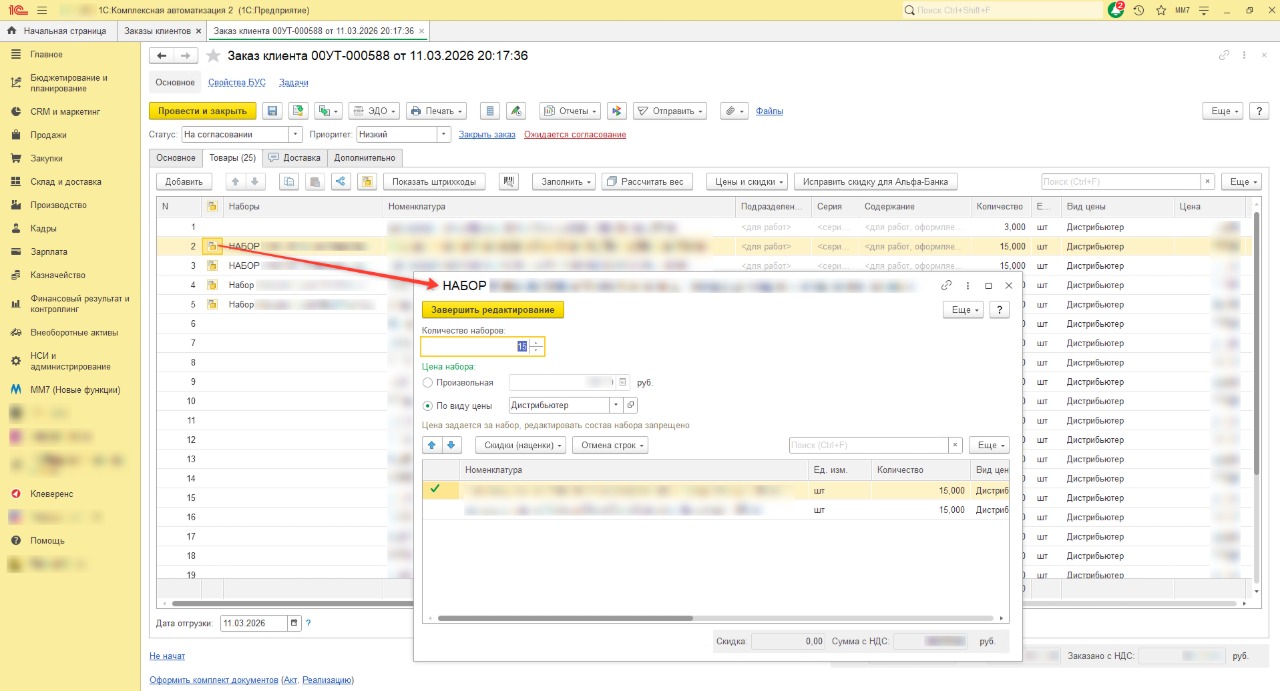Switch to the Доставка tab
The height and width of the screenshot is (691, 1280).
295,157
